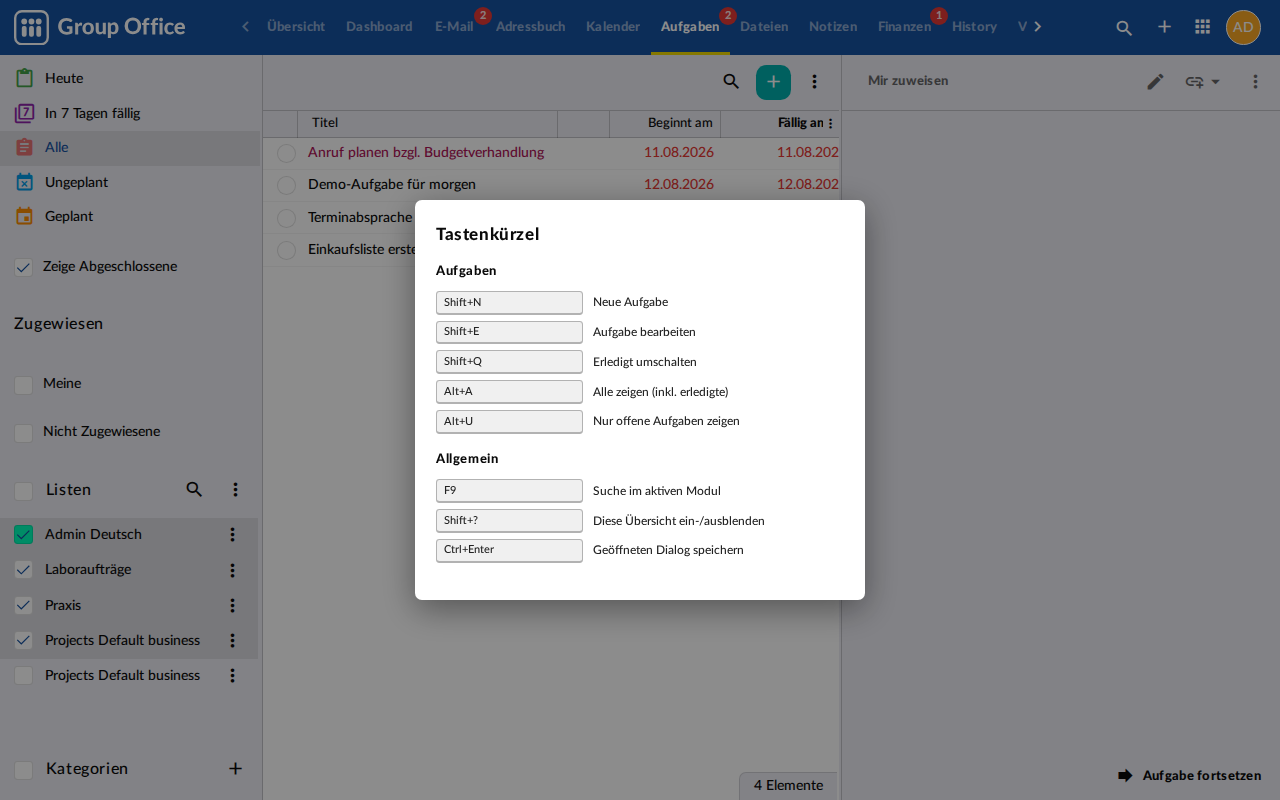Select the Ungeplant filter icon
This screenshot has width=1280, height=800.
(25, 182)
